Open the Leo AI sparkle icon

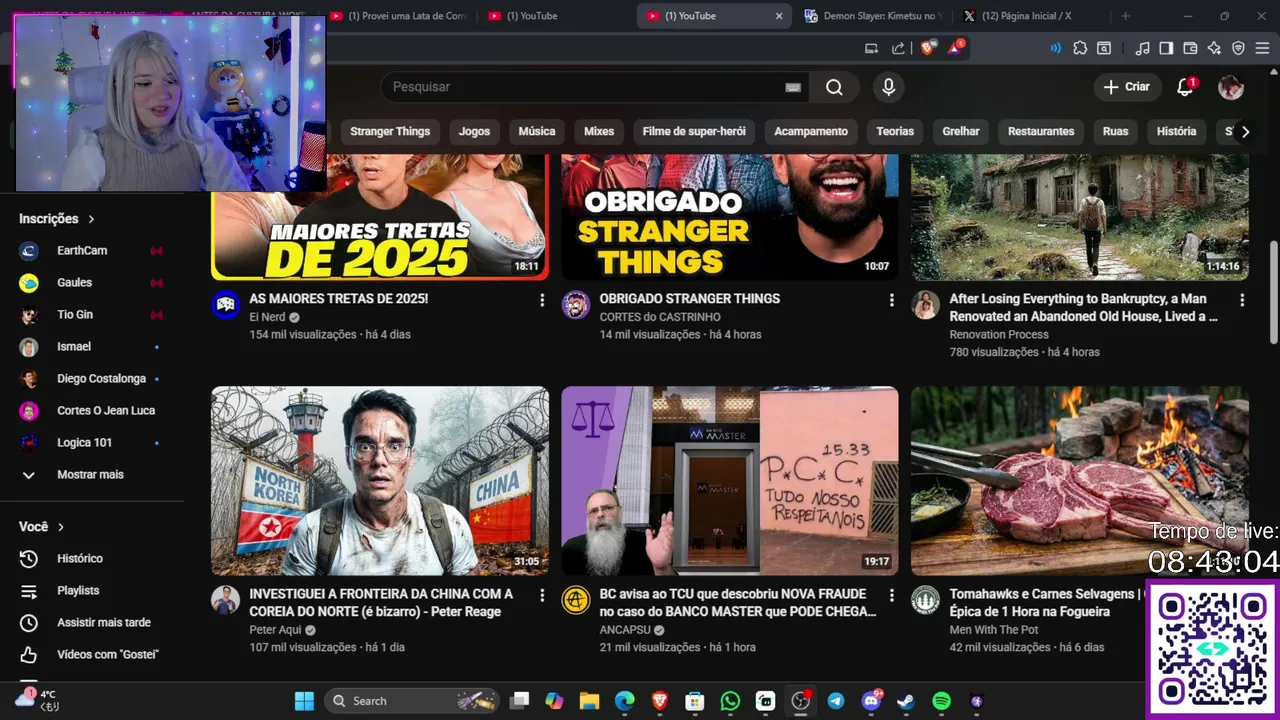click(1214, 48)
